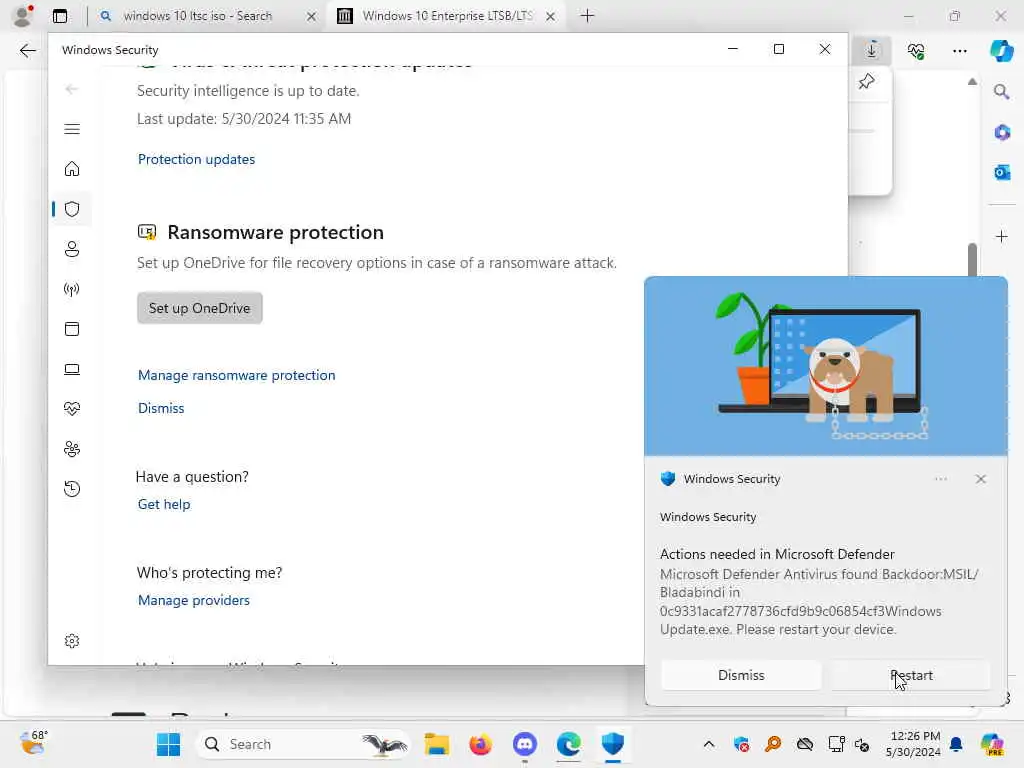Pin the downloads flyout panel

(867, 82)
